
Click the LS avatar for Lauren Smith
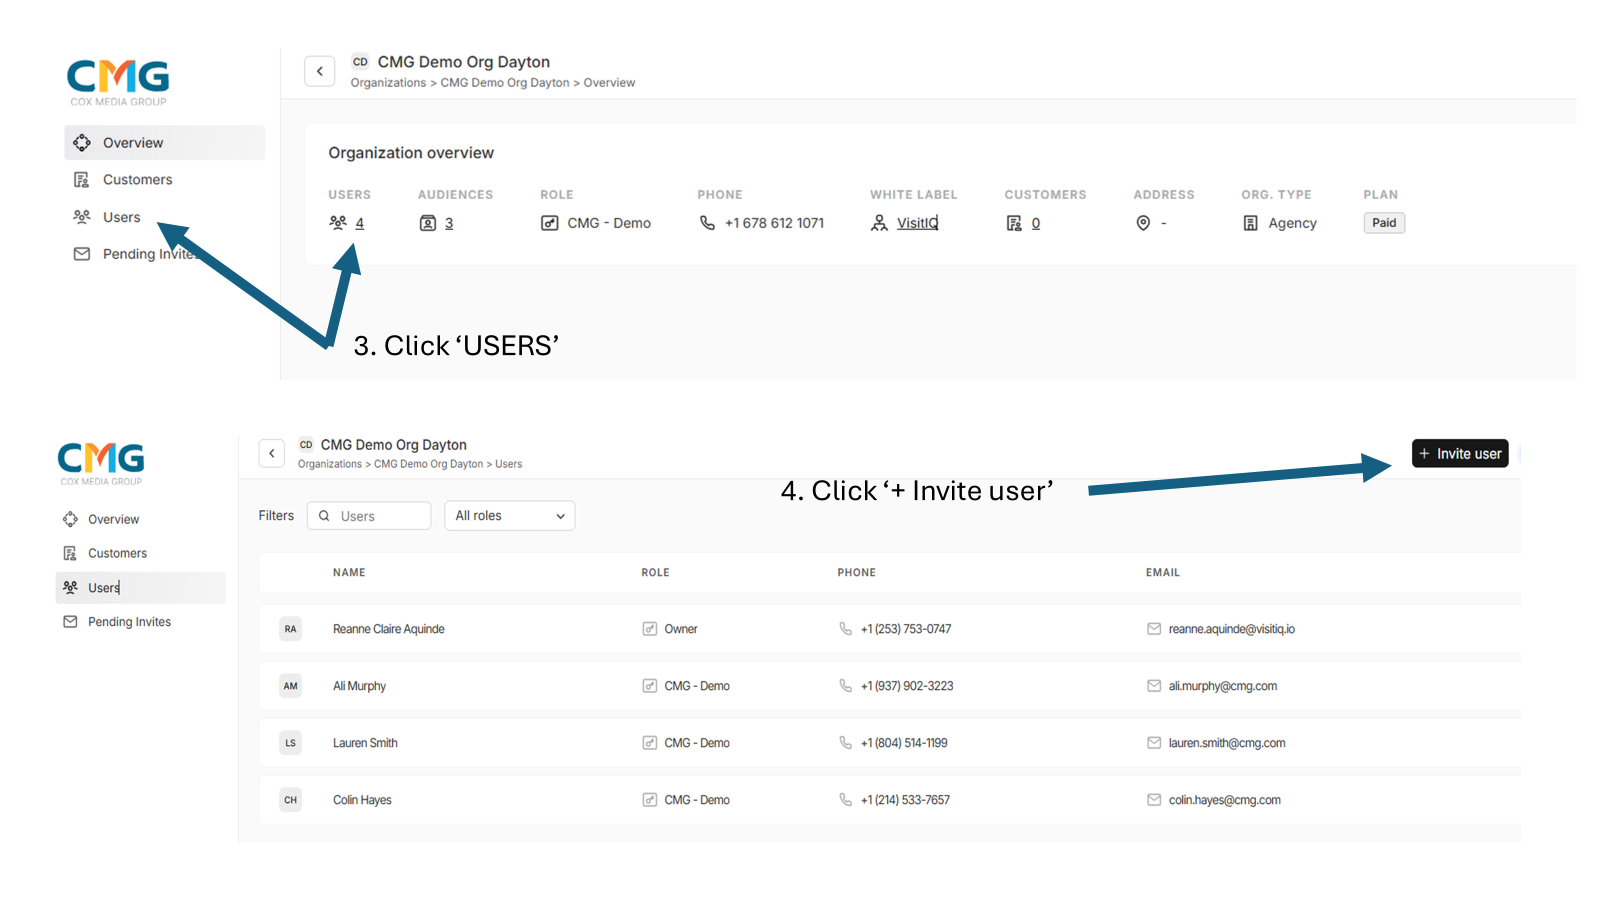click(291, 743)
